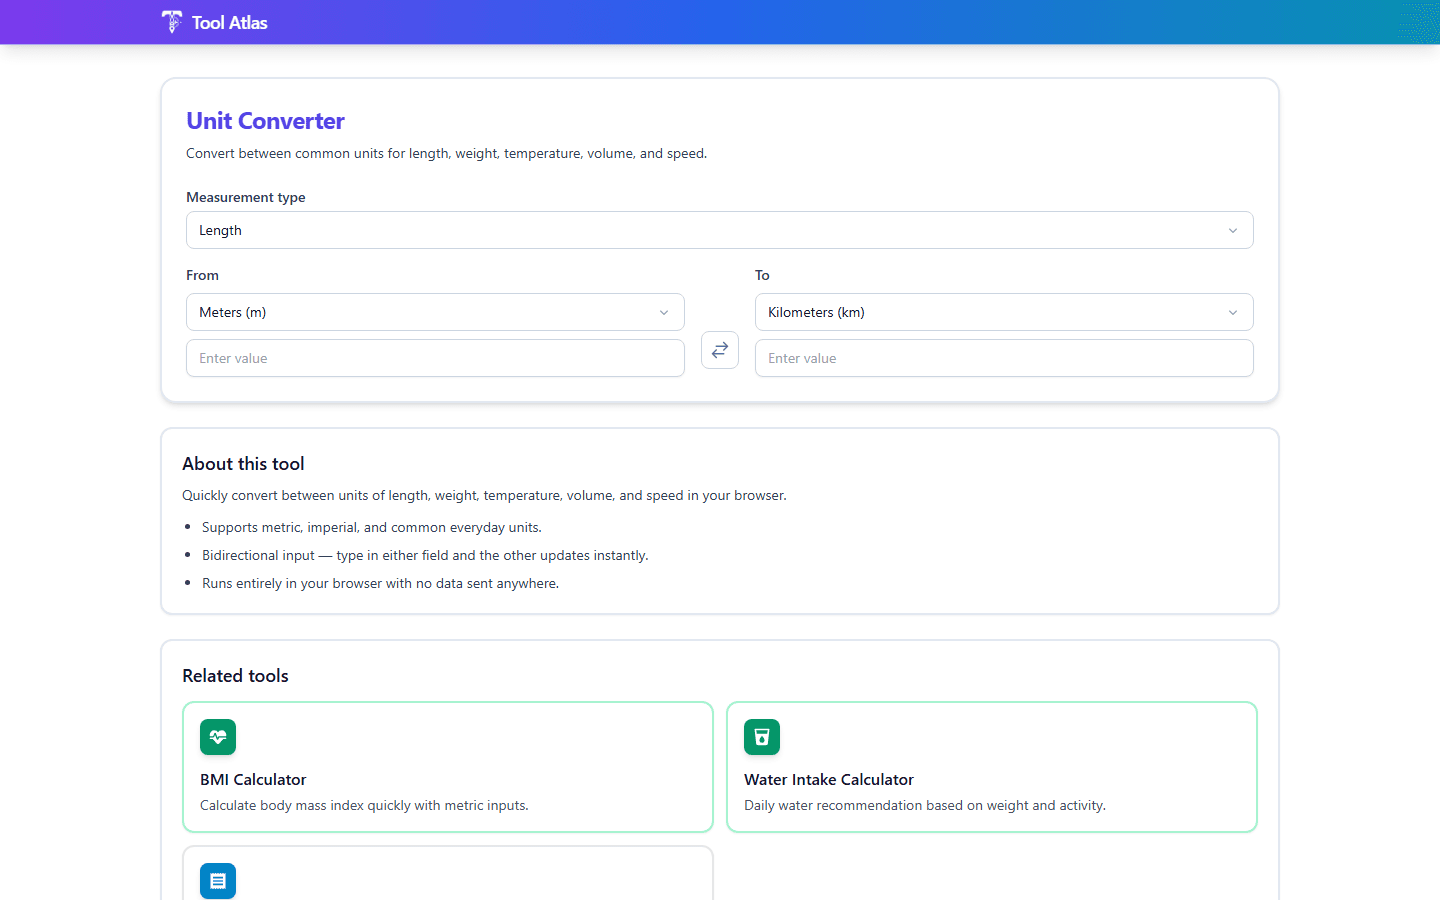Click the green heart-pulse BMI Calculator icon

click(x=218, y=737)
